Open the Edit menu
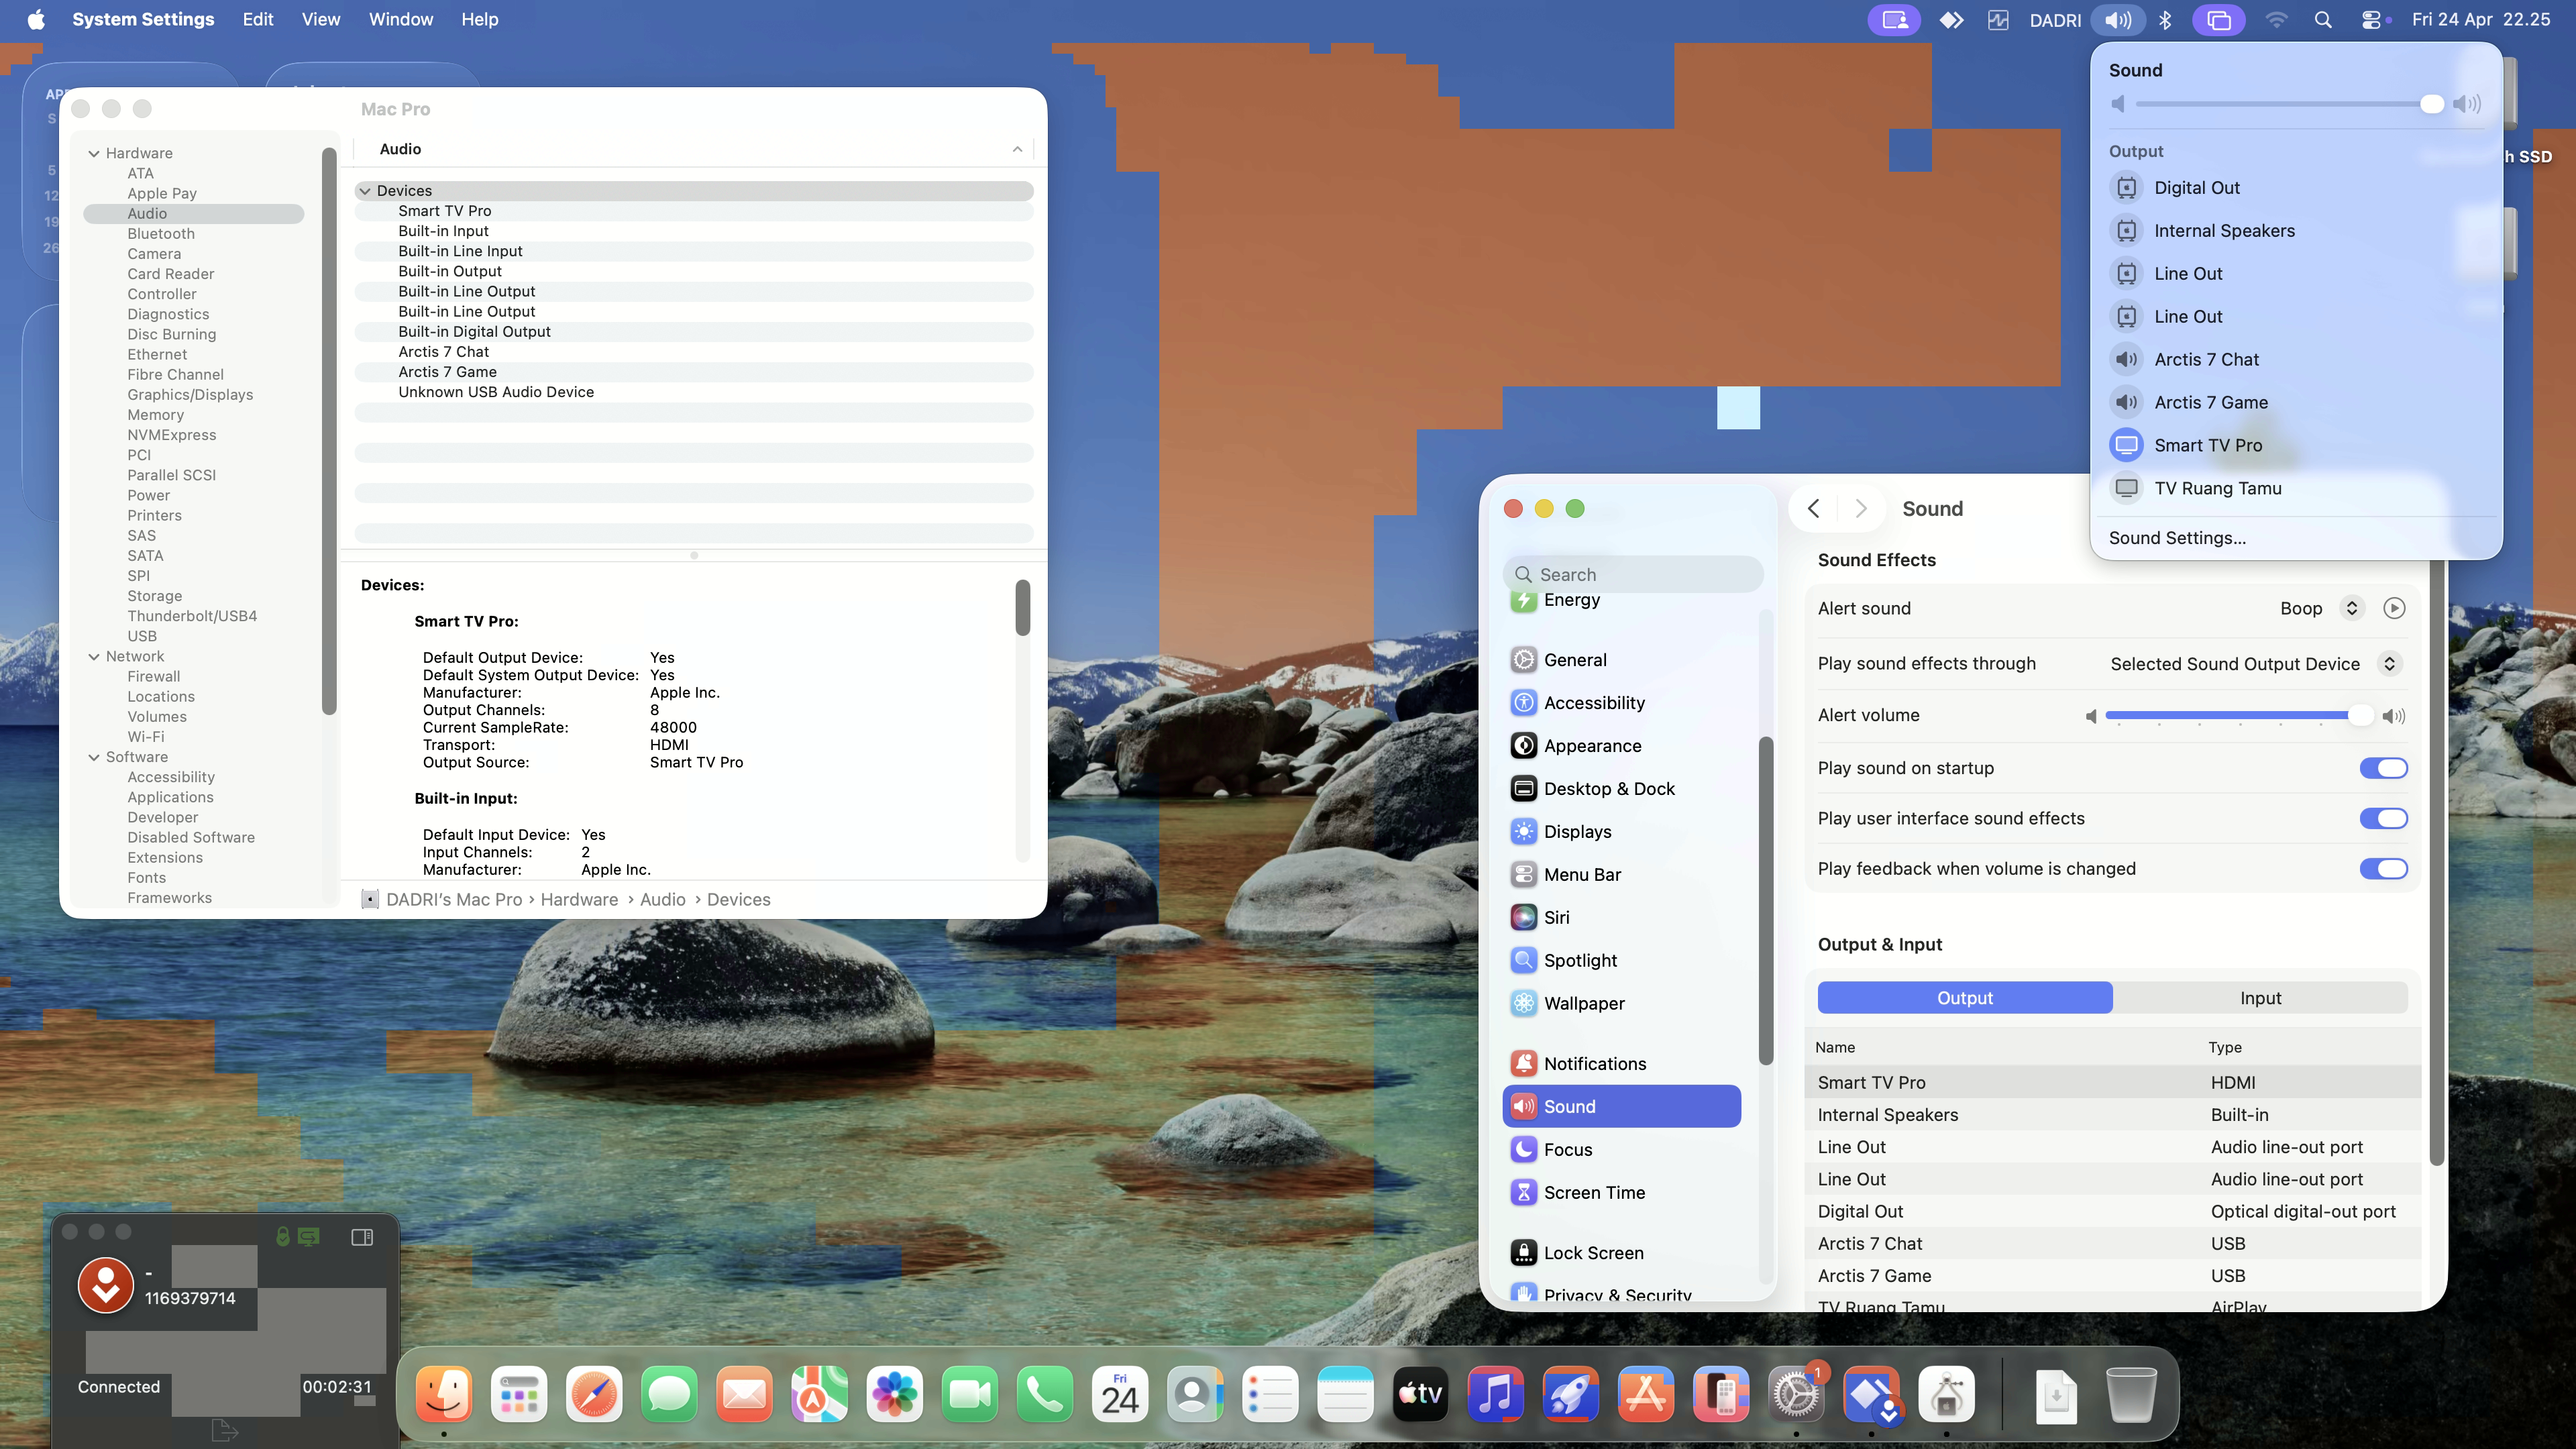This screenshot has width=2576, height=1449. point(258,20)
